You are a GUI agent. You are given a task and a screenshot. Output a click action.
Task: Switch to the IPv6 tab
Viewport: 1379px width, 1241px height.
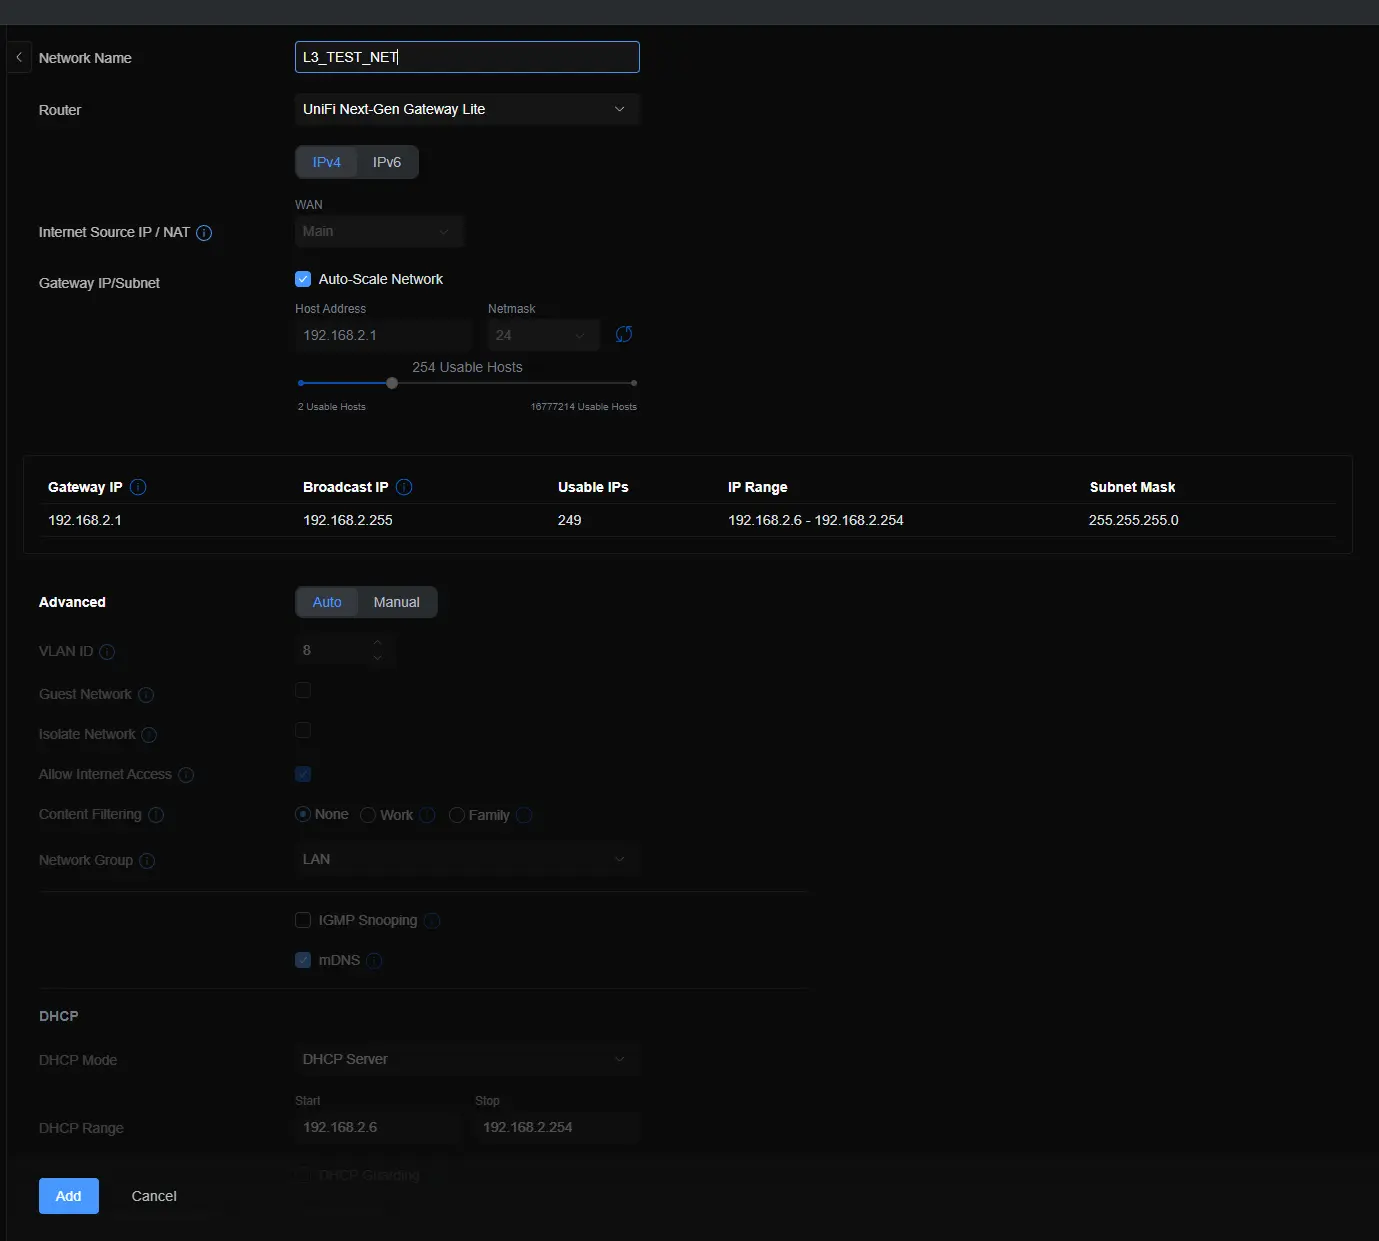(387, 162)
